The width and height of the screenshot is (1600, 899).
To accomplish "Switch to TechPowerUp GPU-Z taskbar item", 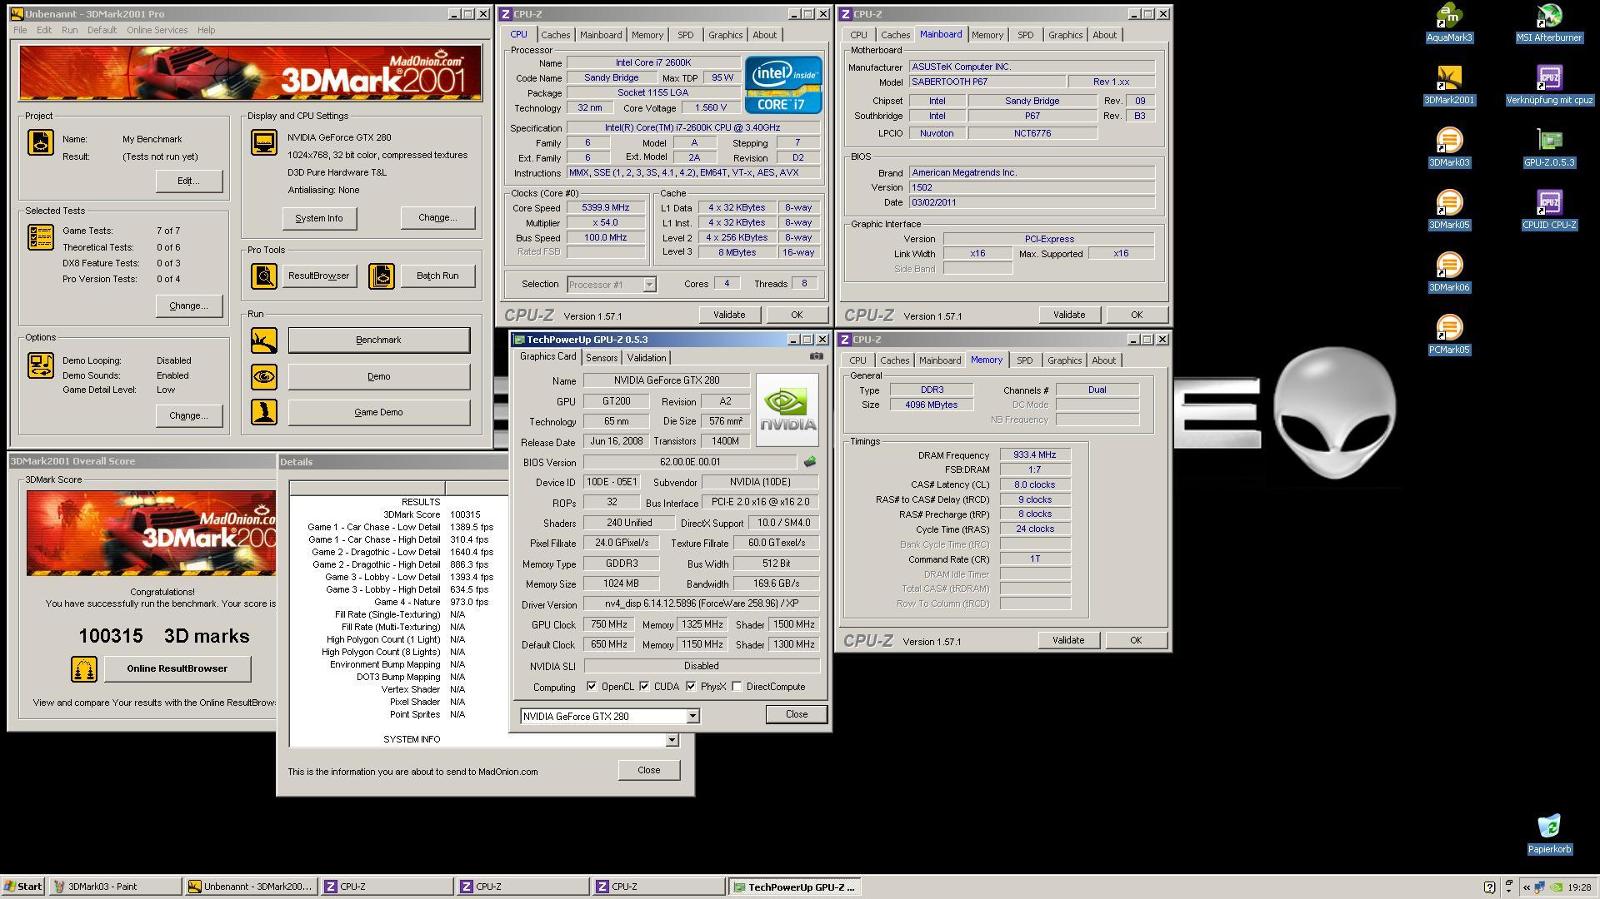I will pos(794,887).
